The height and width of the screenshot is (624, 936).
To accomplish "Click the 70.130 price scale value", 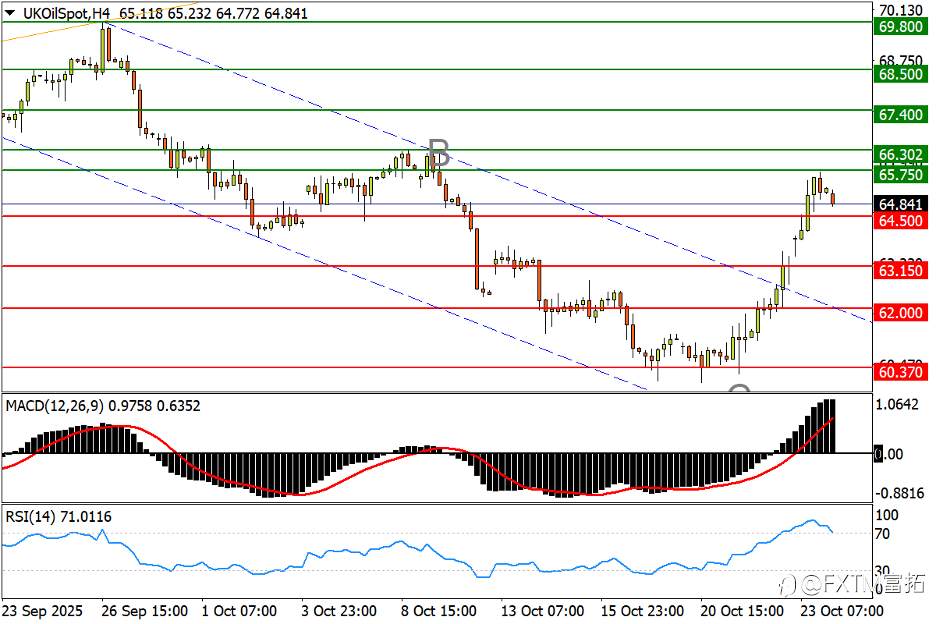I will pyautogui.click(x=901, y=11).
